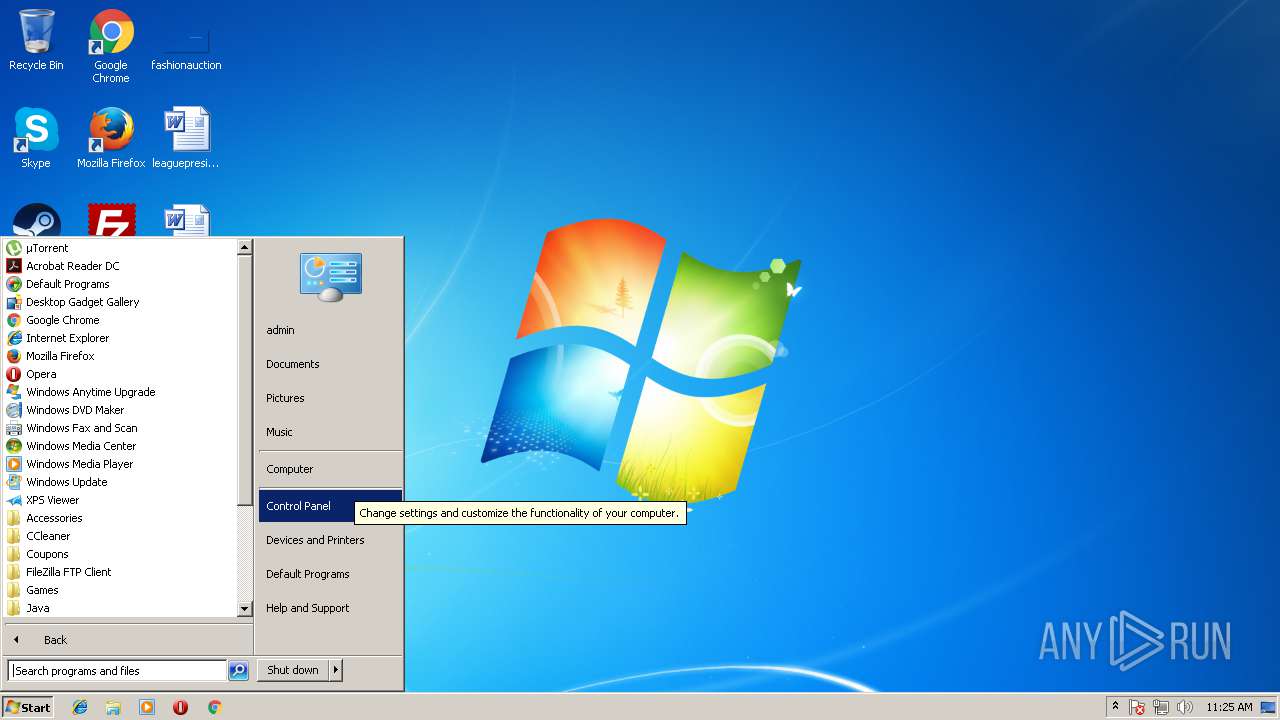Click the programs list scroll up arrow
The width and height of the screenshot is (1280, 720).
[x=245, y=247]
